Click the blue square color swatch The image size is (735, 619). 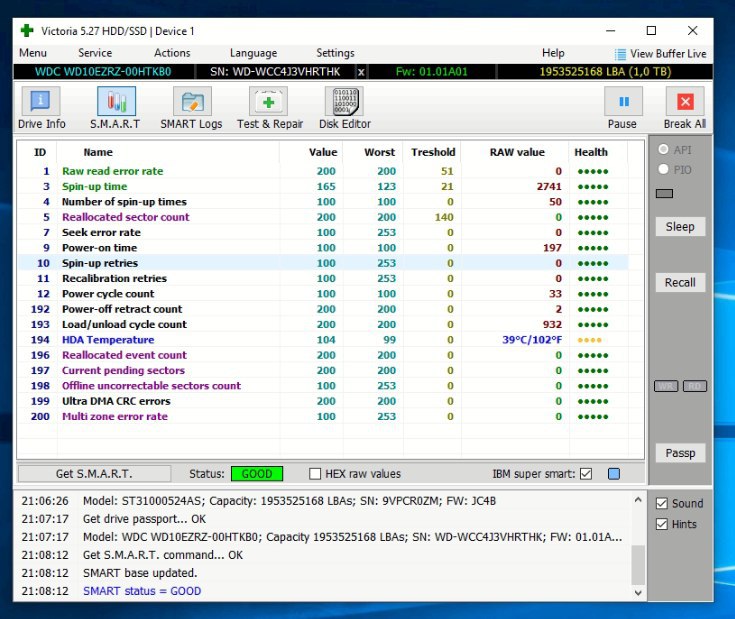[614, 474]
